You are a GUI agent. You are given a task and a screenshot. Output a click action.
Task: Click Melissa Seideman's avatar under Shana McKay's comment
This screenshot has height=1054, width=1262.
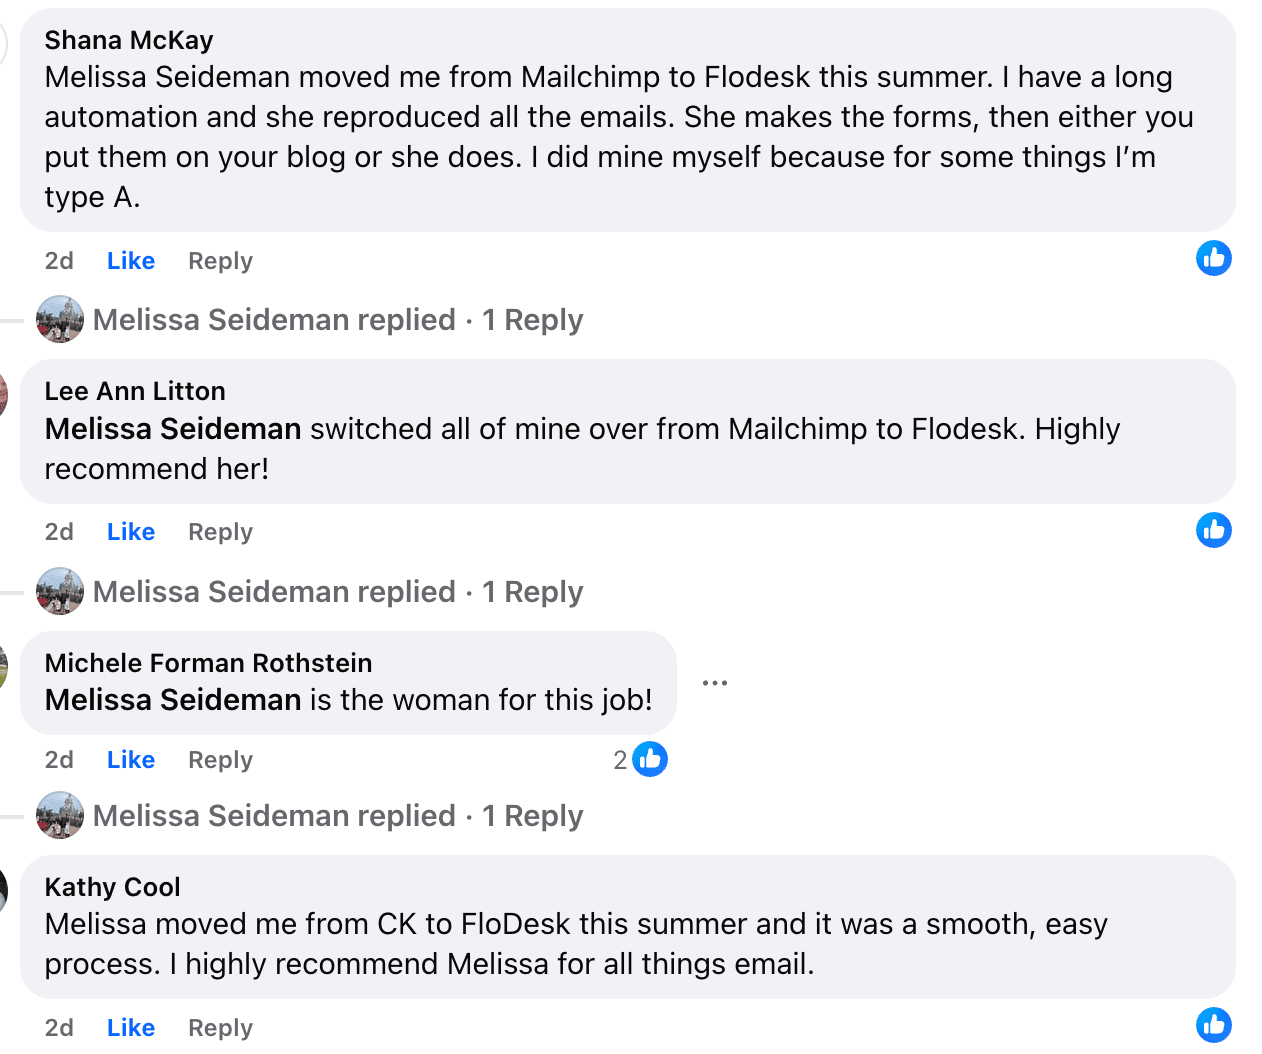(x=60, y=320)
